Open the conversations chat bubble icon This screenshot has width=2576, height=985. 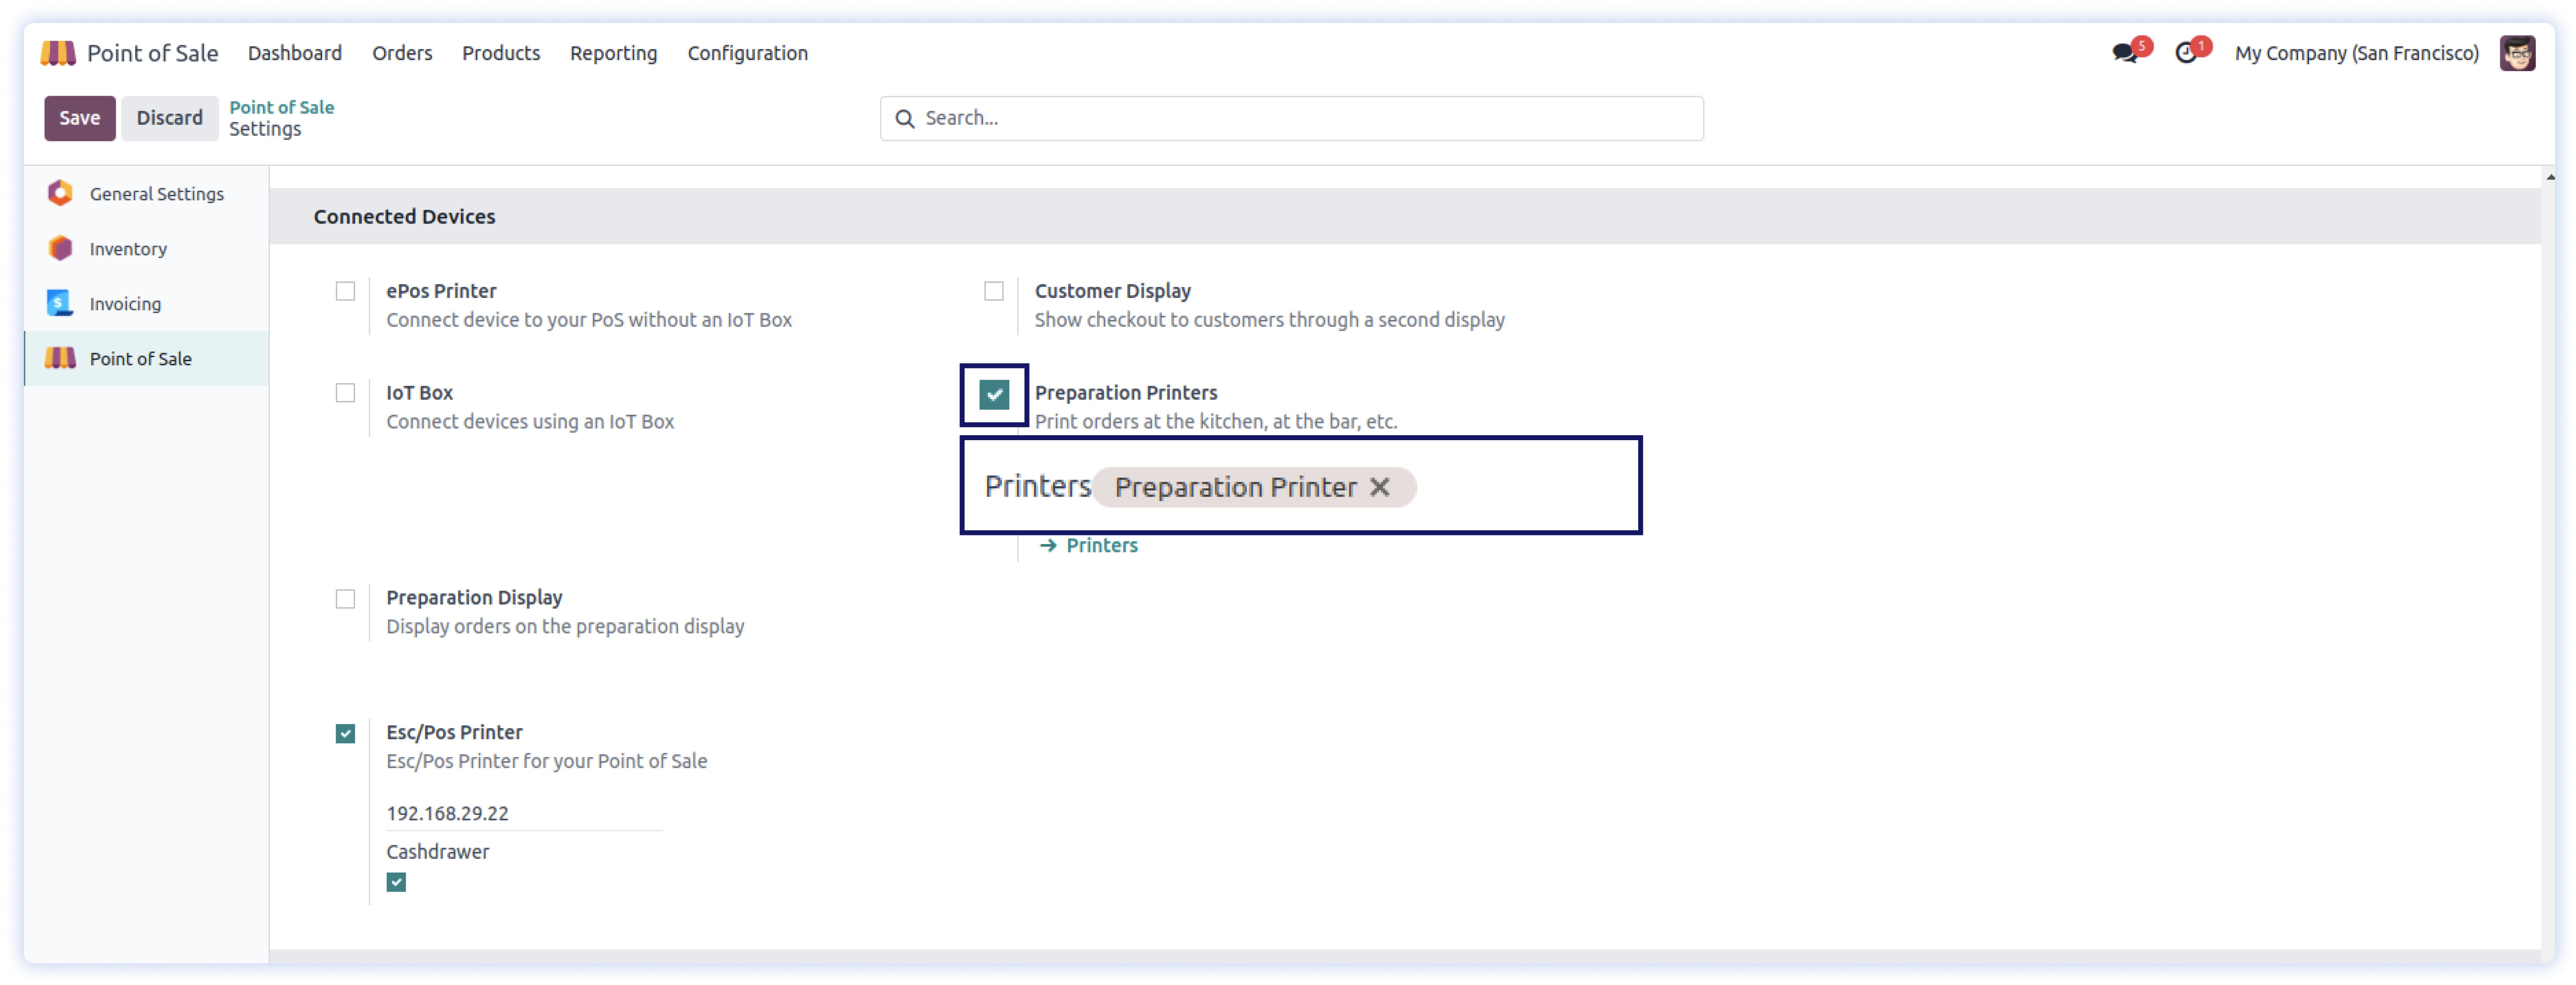(x=2124, y=53)
